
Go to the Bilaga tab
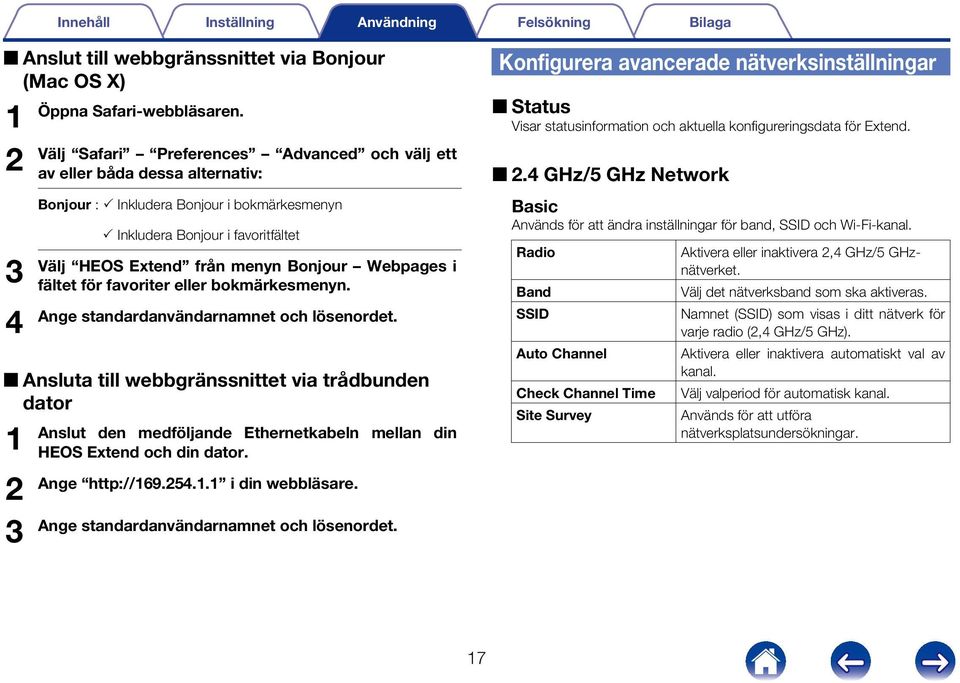(x=710, y=22)
